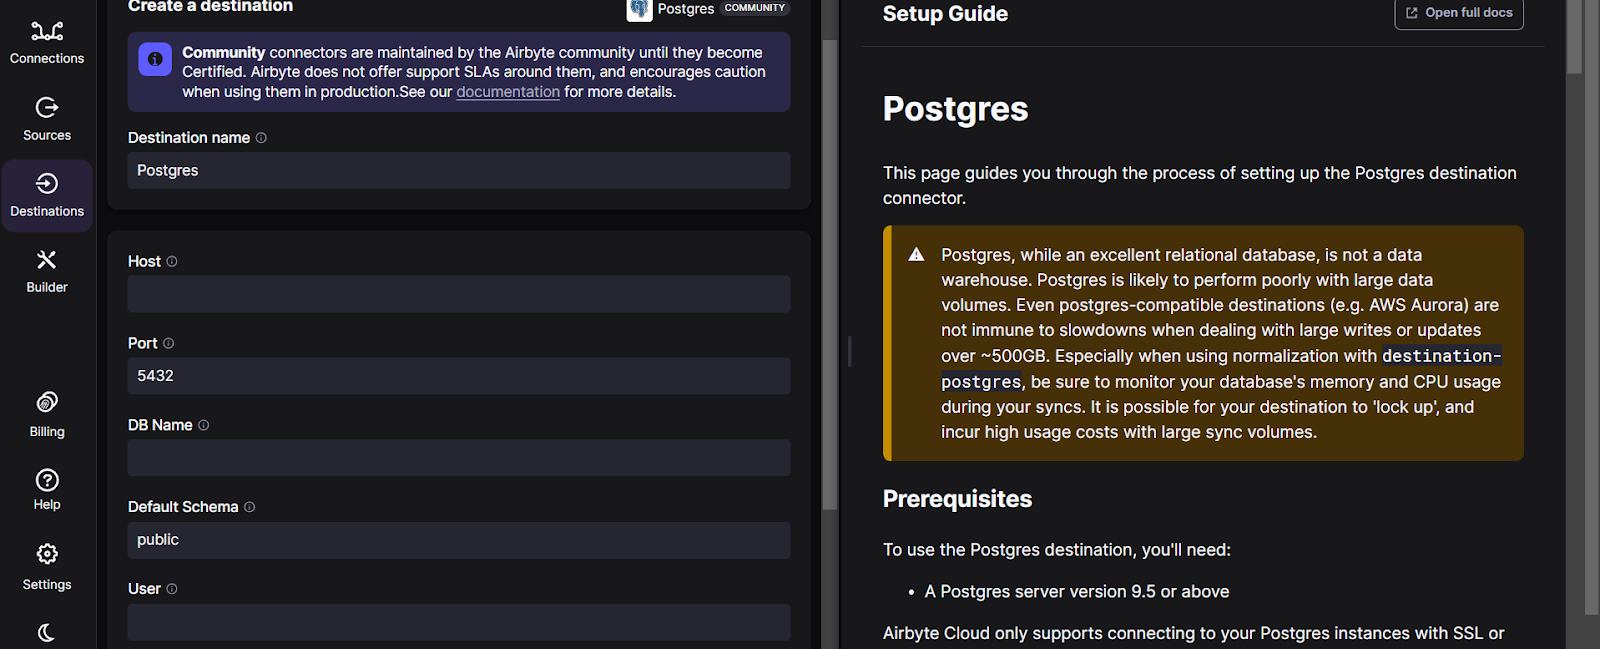This screenshot has height=649, width=1600.
Task: Click the panel resize handle
Action: [849, 351]
